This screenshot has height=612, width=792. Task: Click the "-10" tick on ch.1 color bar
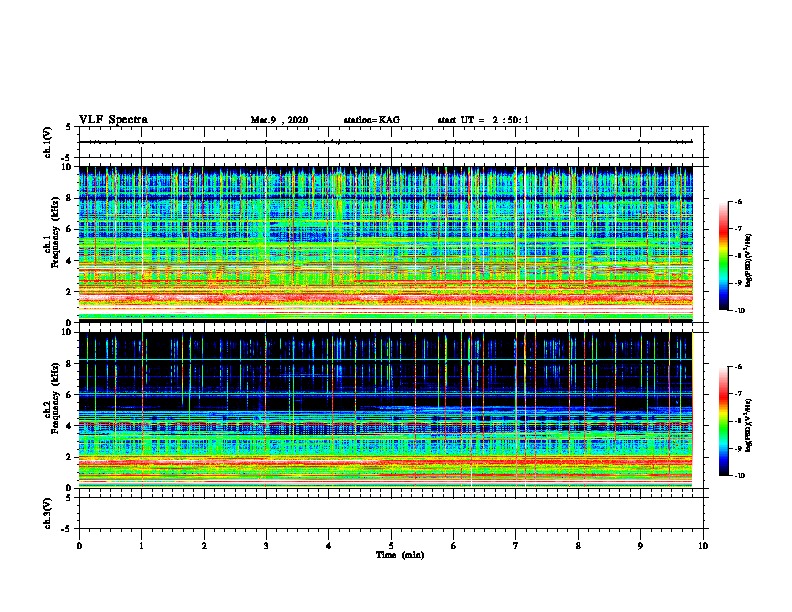(739, 311)
